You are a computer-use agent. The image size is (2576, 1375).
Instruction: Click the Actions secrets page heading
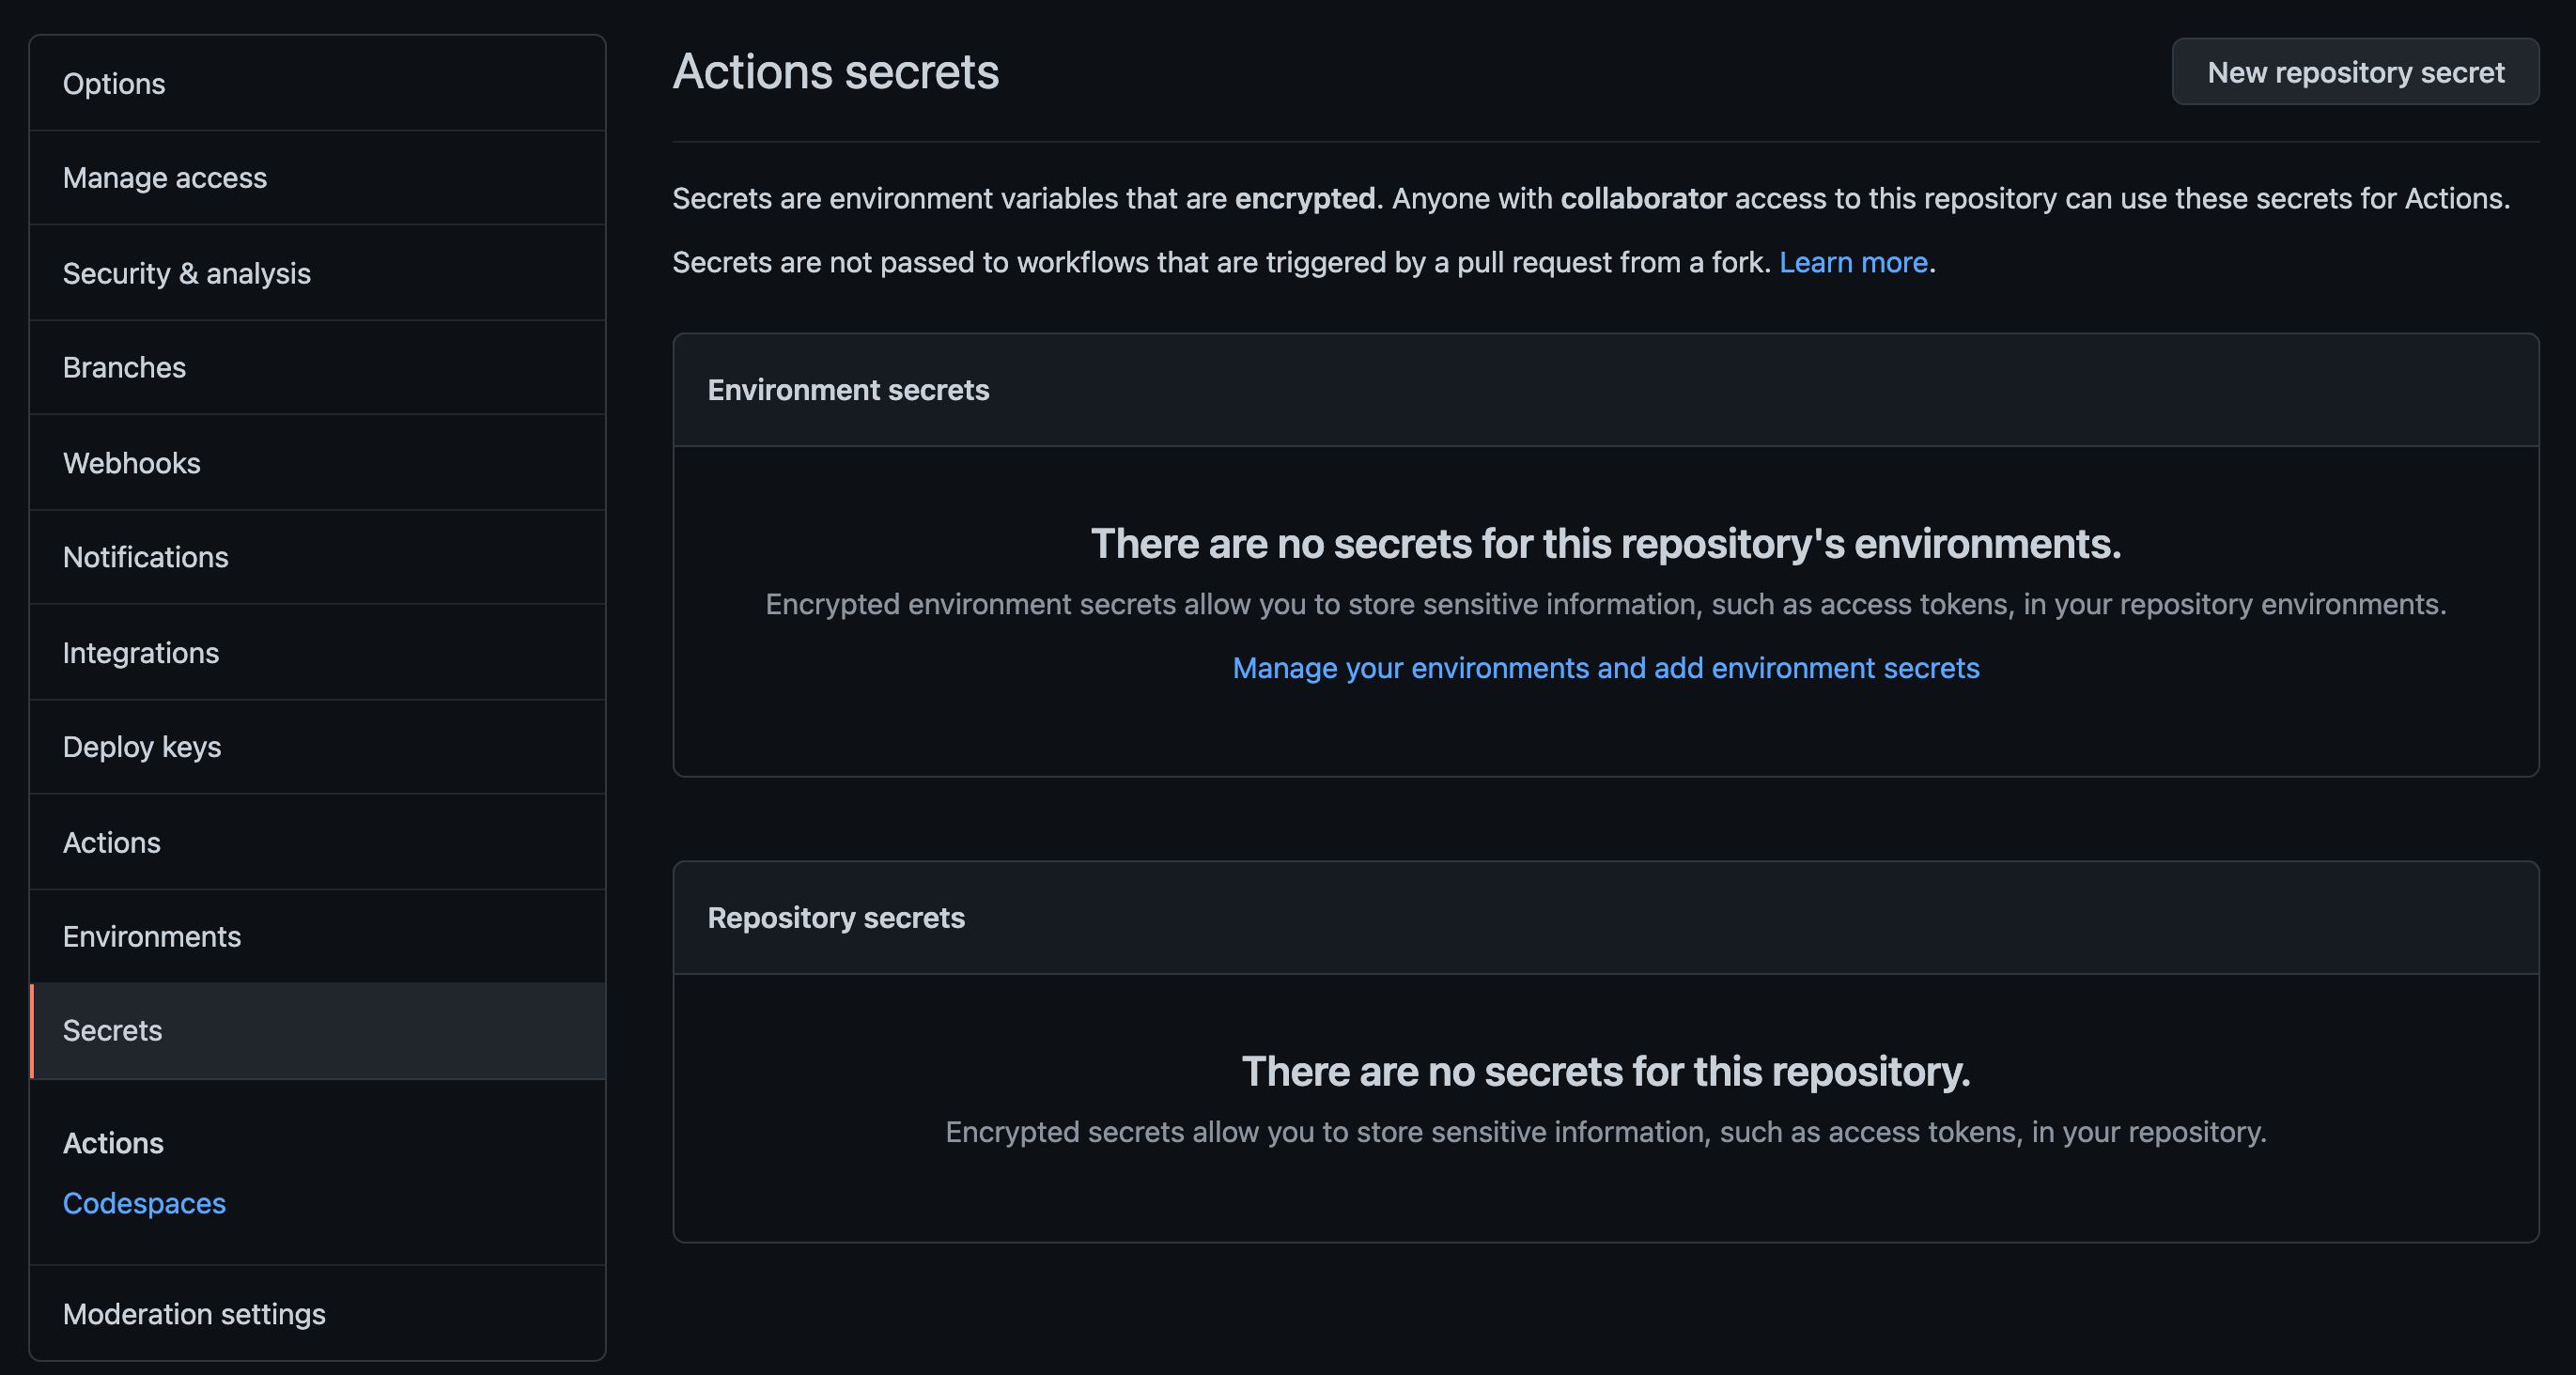[x=835, y=72]
